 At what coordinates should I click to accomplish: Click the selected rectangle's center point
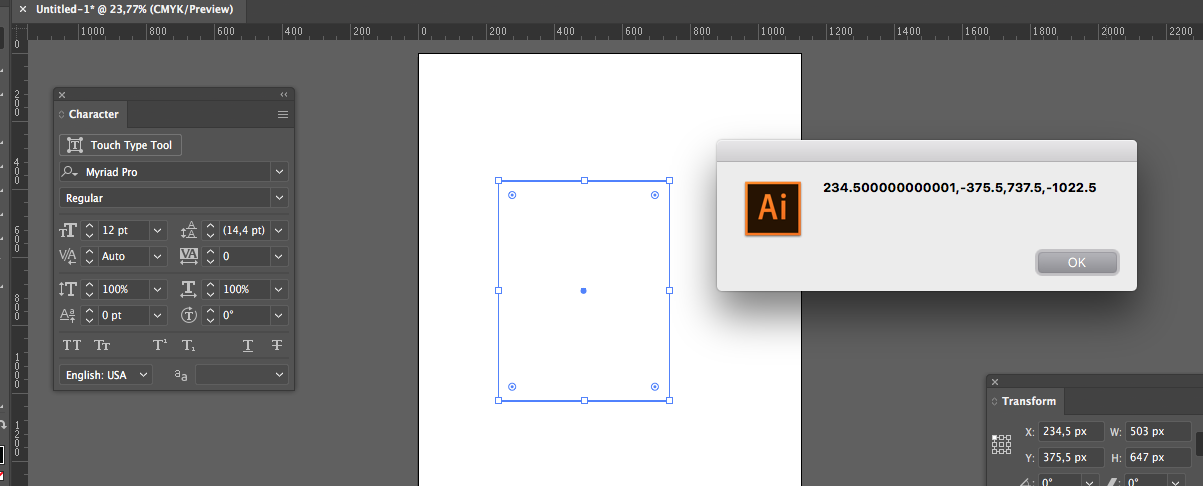click(584, 291)
